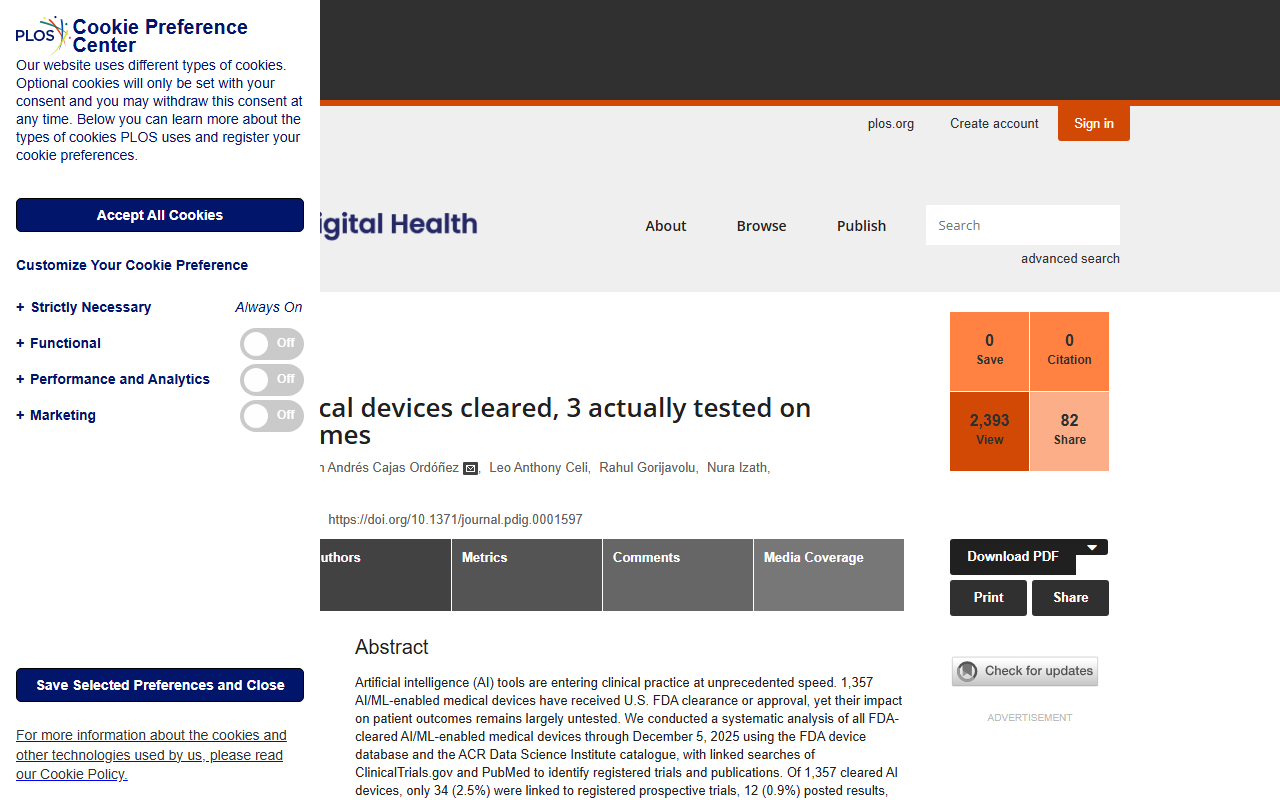Open advanced search link
Screen dimensions: 1280x800
[x=1070, y=258]
